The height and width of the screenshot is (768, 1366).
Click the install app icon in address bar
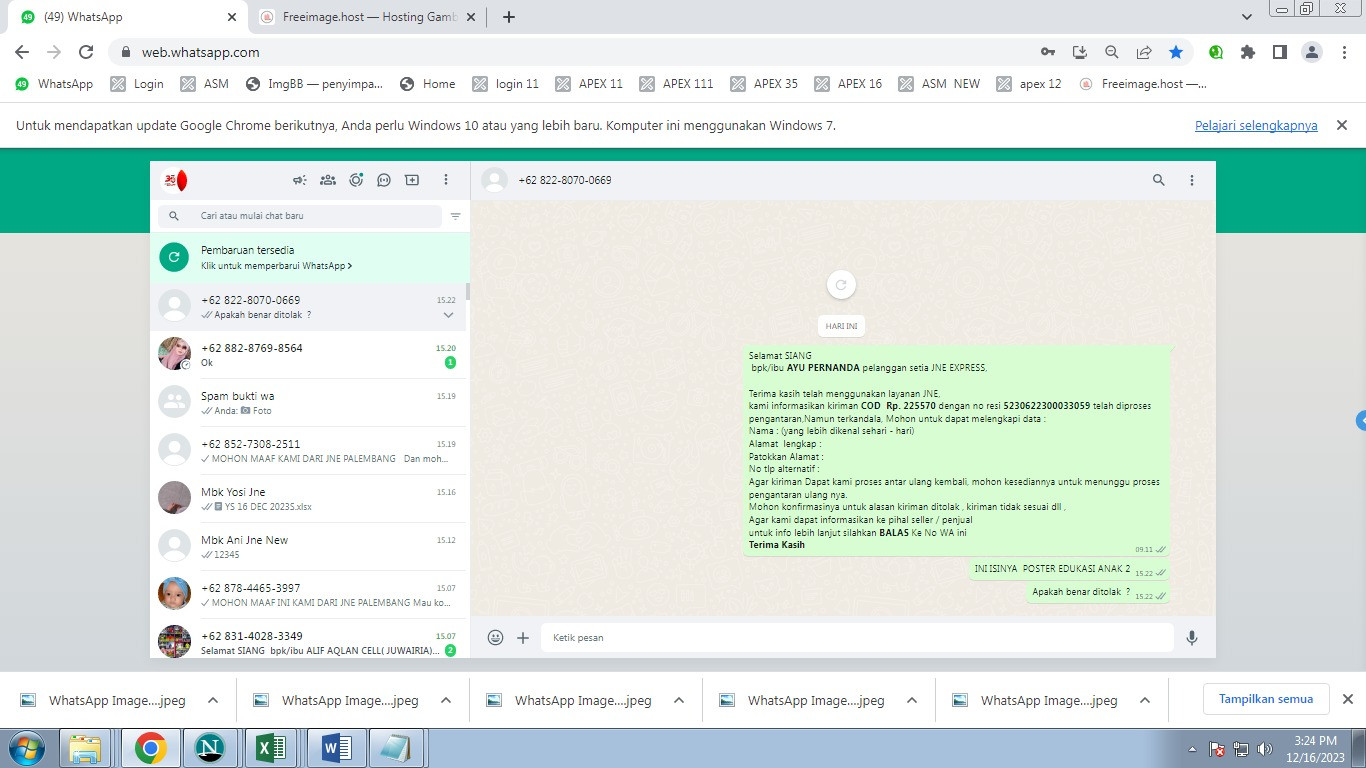click(x=1080, y=52)
